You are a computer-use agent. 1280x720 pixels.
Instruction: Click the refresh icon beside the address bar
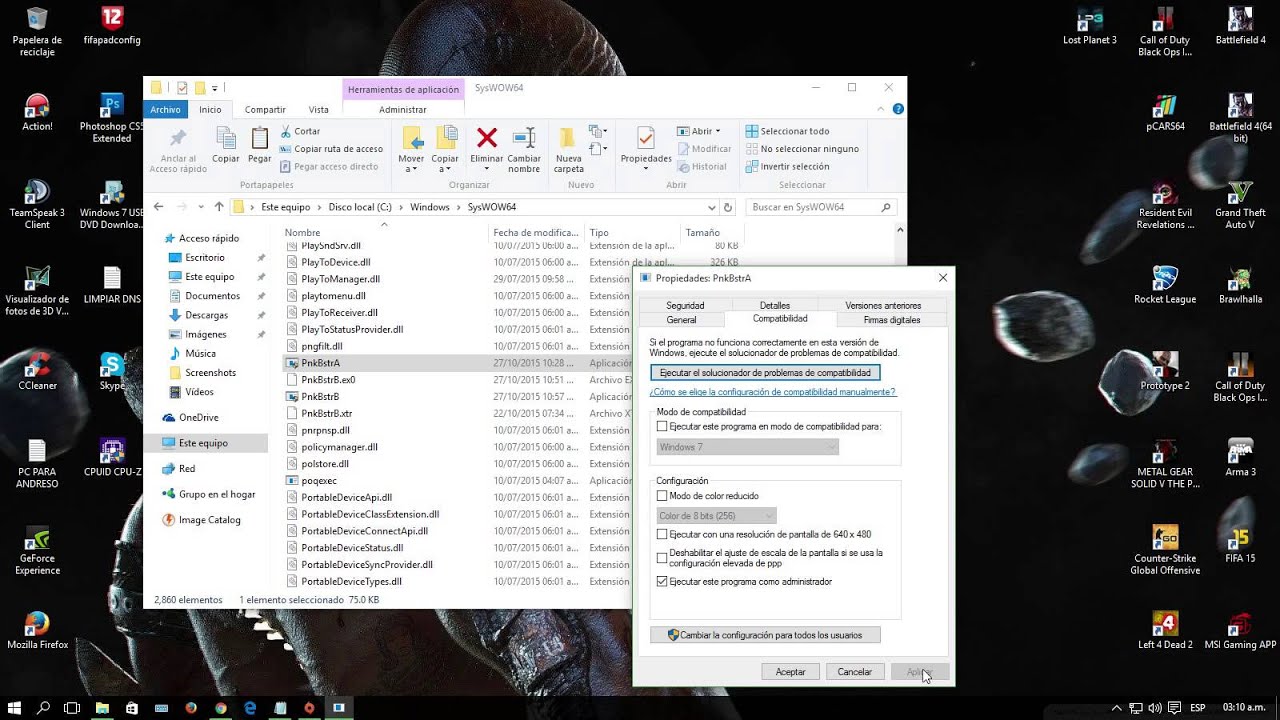coord(729,207)
